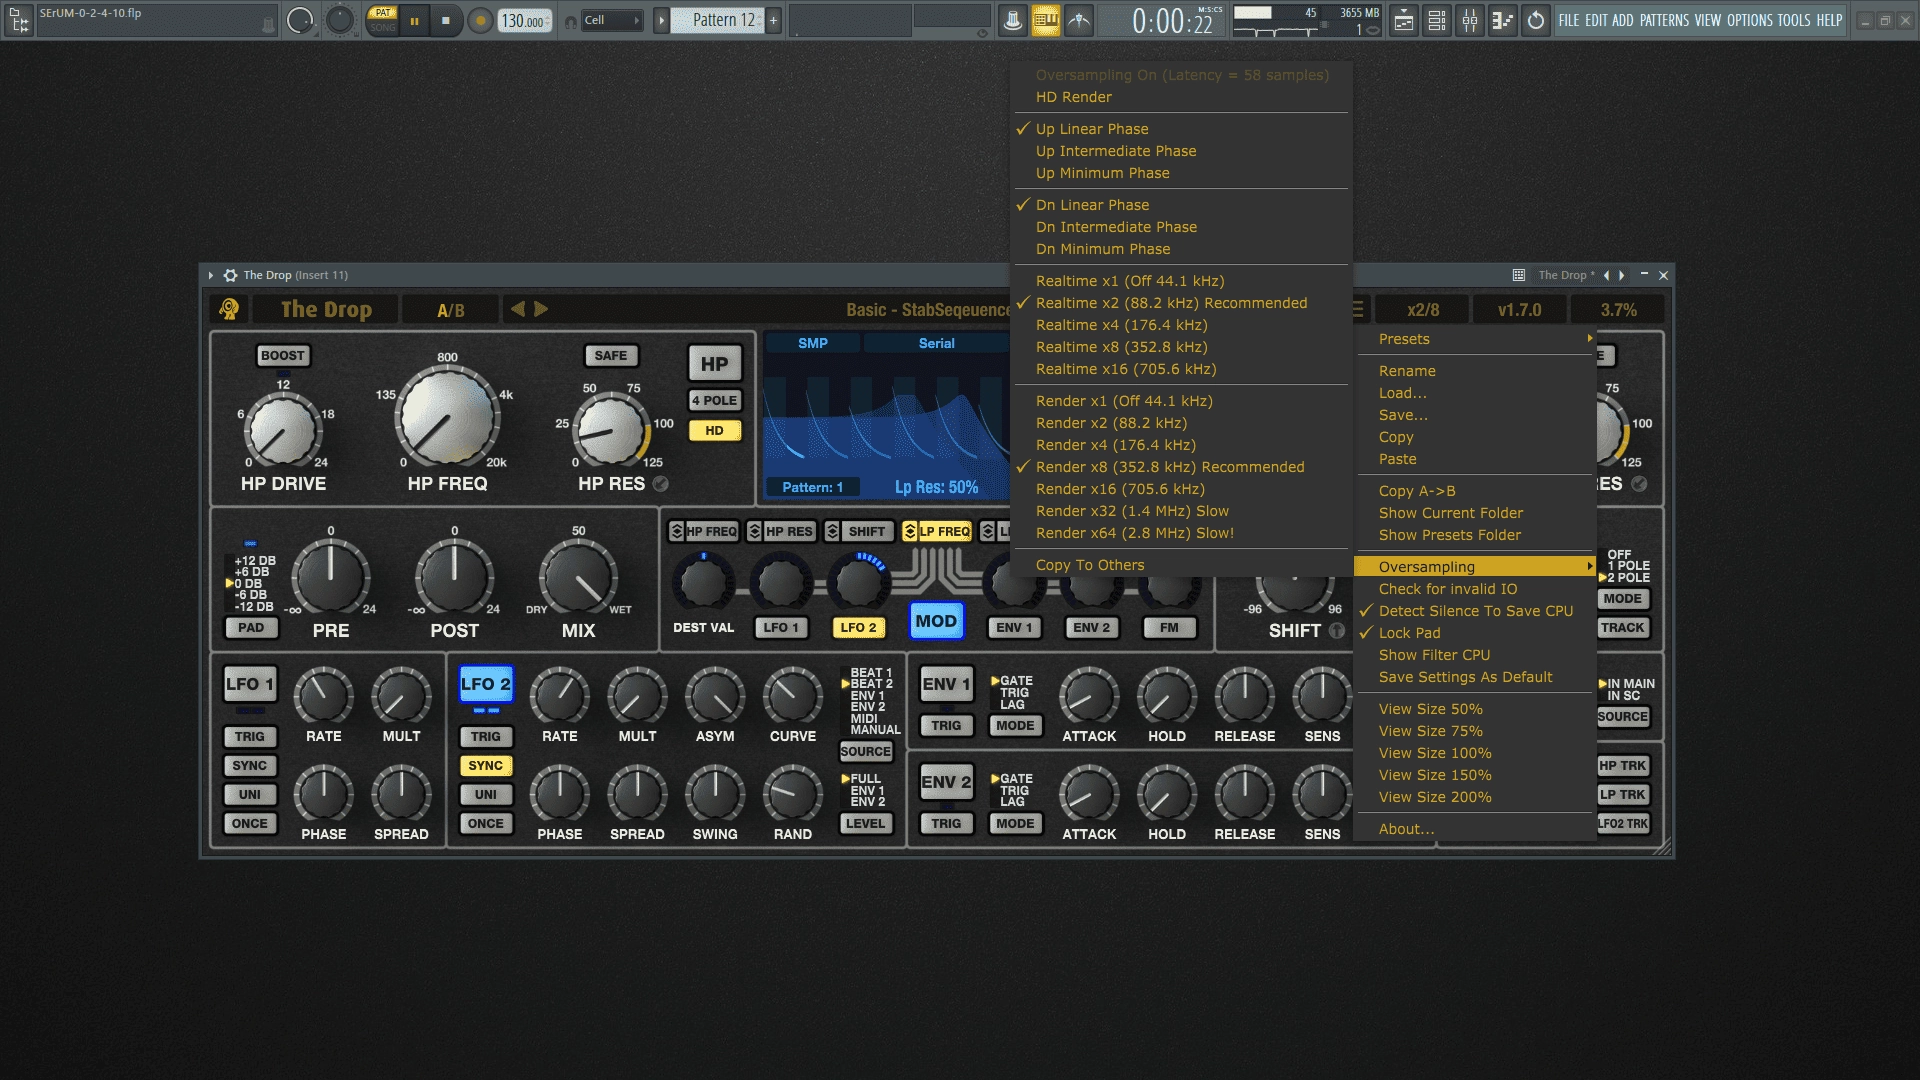Click the MOD button
This screenshot has width=1920, height=1080.
click(937, 621)
